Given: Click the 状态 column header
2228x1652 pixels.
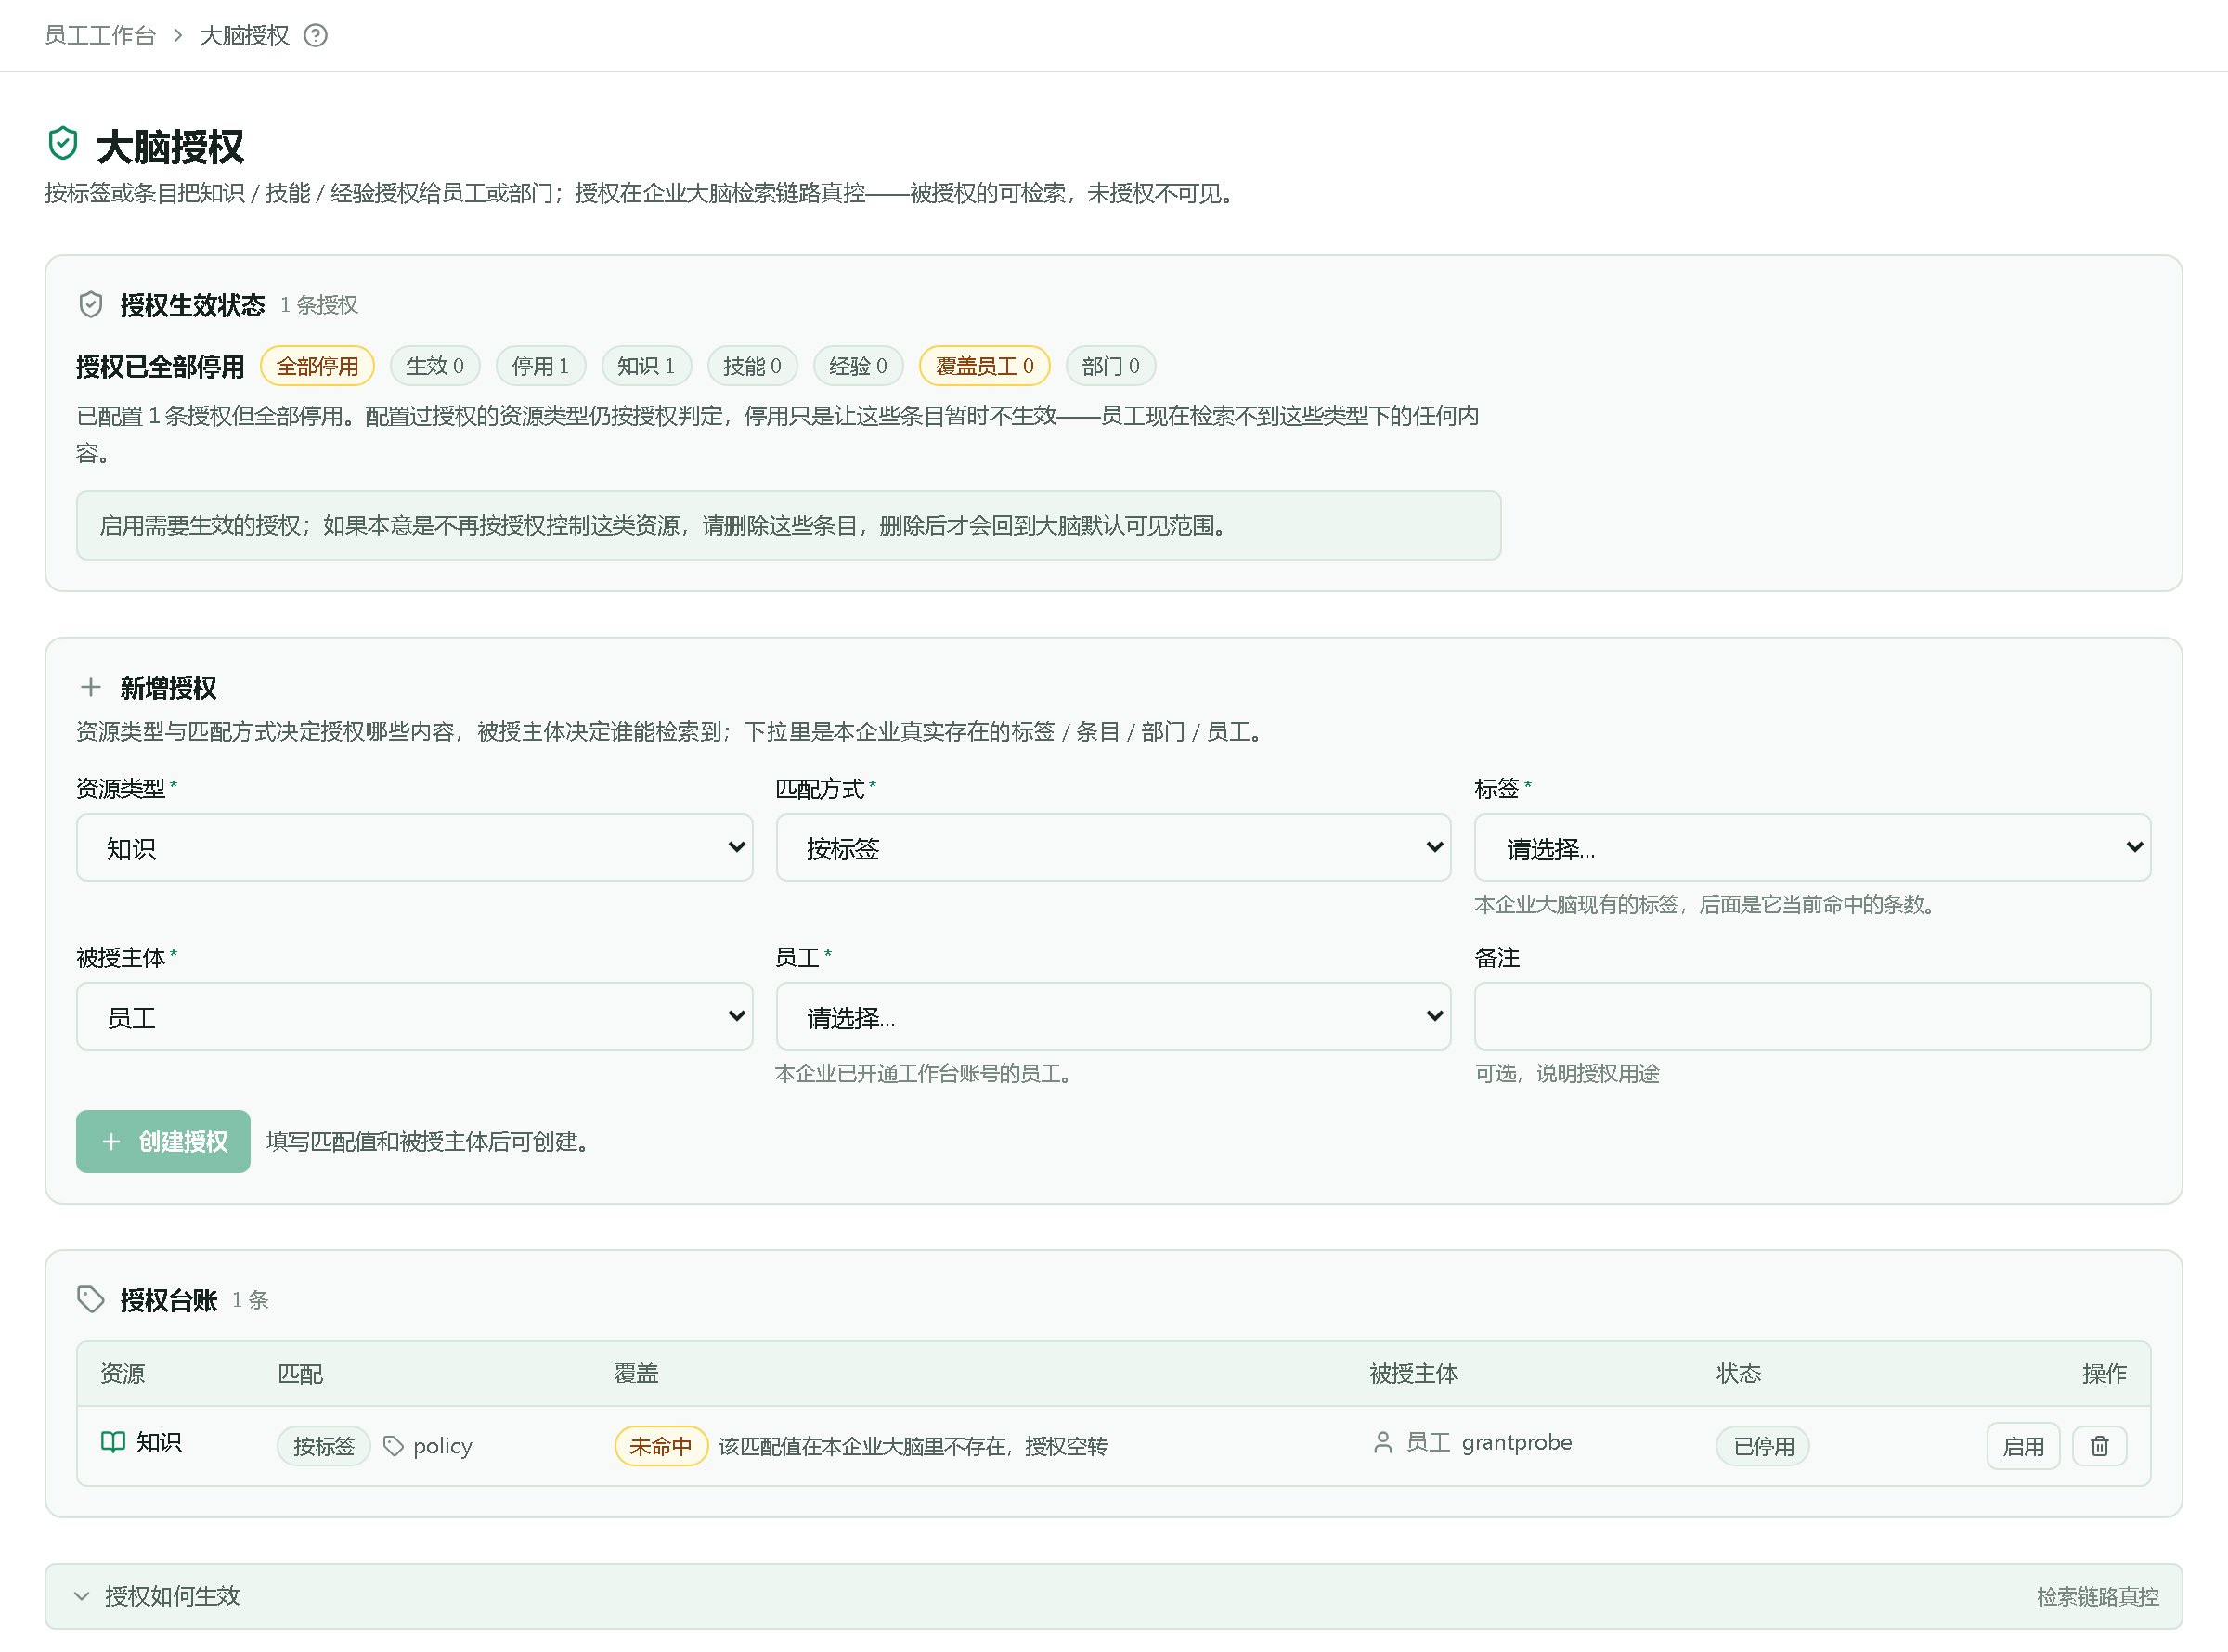Looking at the screenshot, I should click(1739, 1373).
